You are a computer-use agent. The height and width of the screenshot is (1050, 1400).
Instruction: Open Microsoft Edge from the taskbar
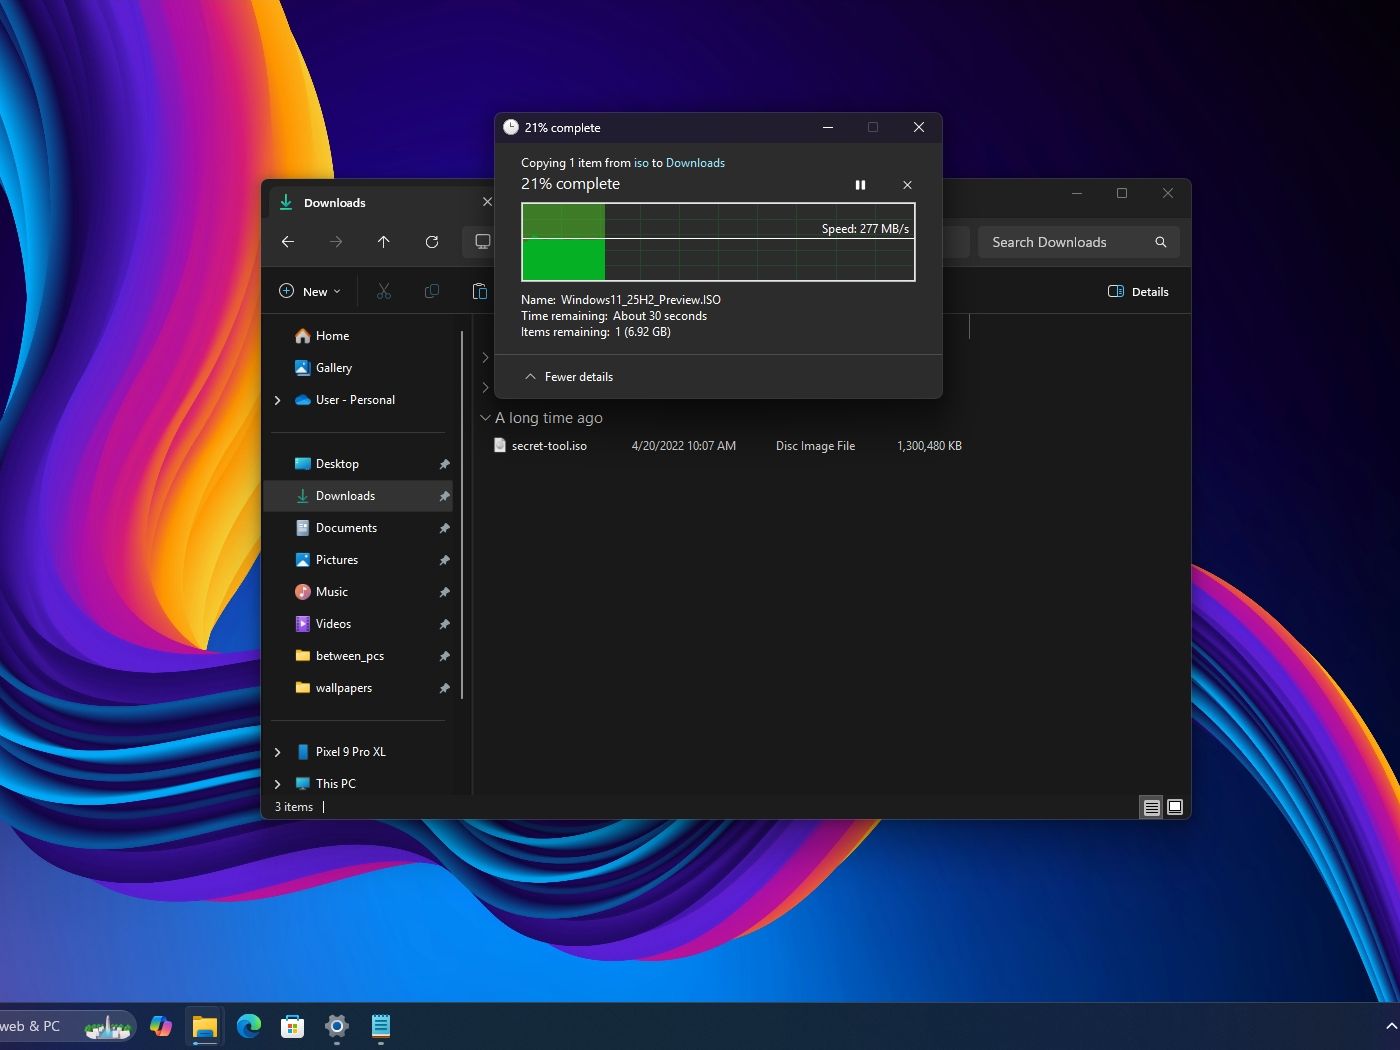249,1026
